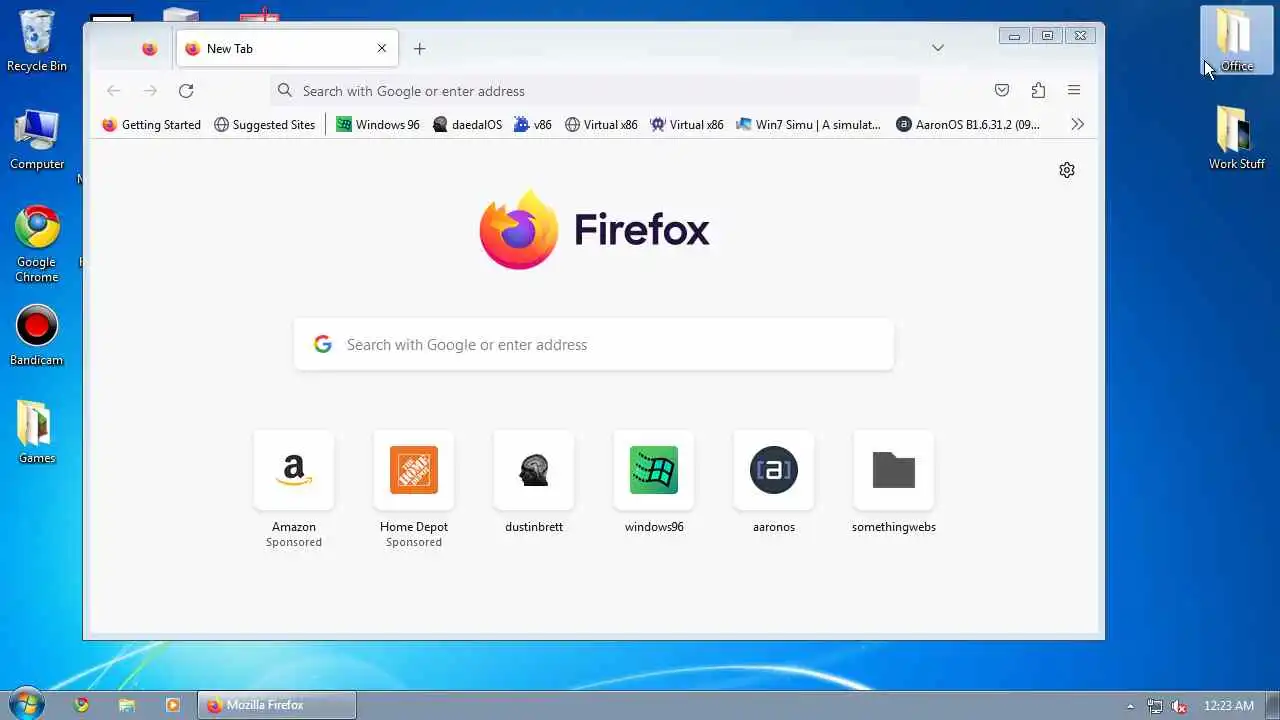Open Windows Explorer from taskbar

coord(127,705)
